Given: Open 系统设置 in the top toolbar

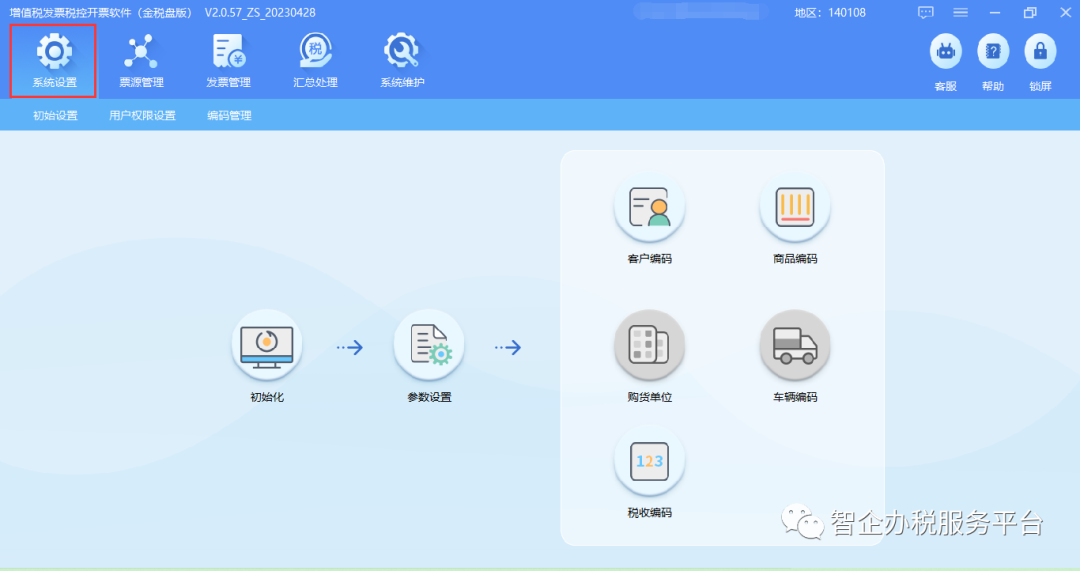Looking at the screenshot, I should [54, 61].
